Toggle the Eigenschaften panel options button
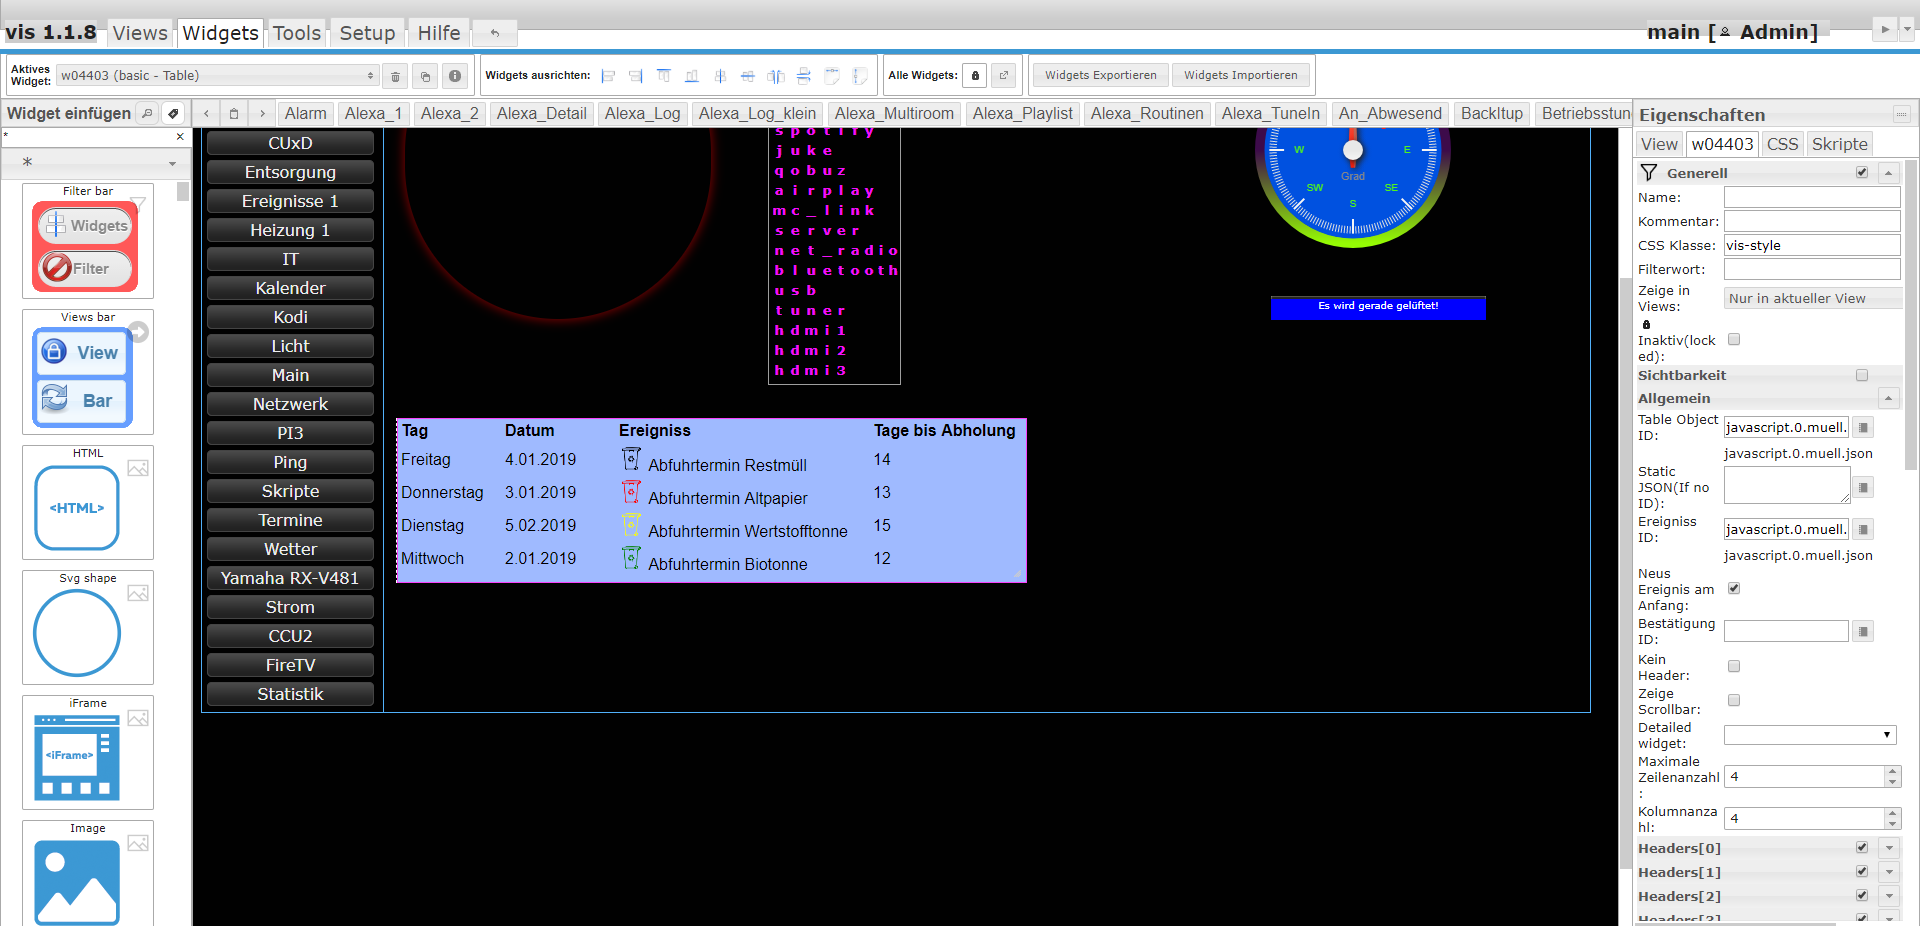1920x926 pixels. (1902, 114)
